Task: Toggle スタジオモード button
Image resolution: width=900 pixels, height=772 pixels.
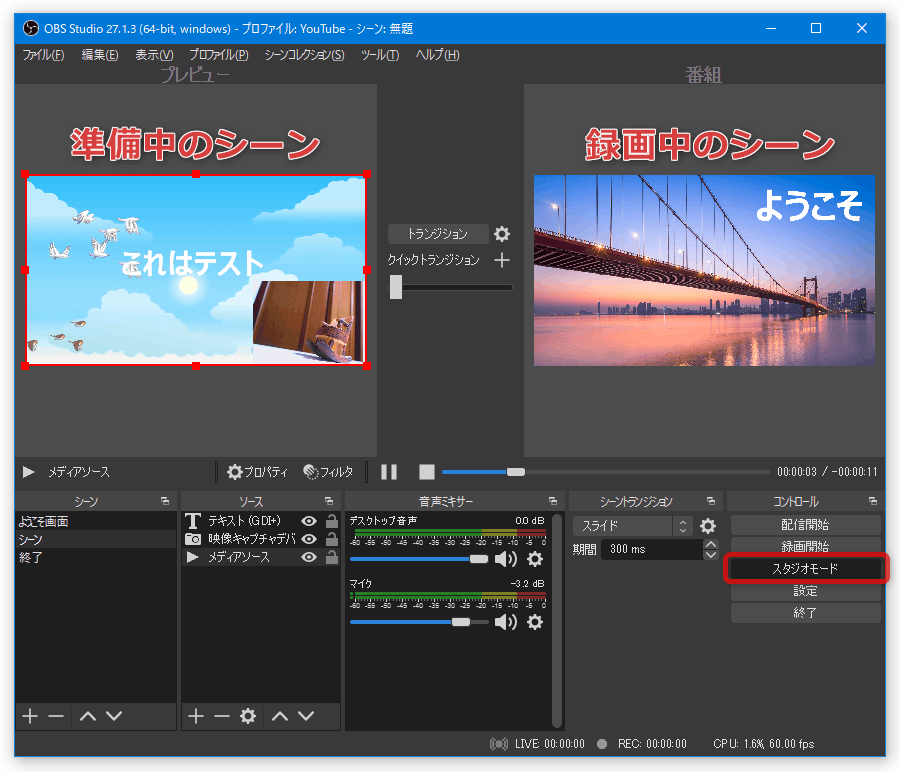Action: coord(805,569)
